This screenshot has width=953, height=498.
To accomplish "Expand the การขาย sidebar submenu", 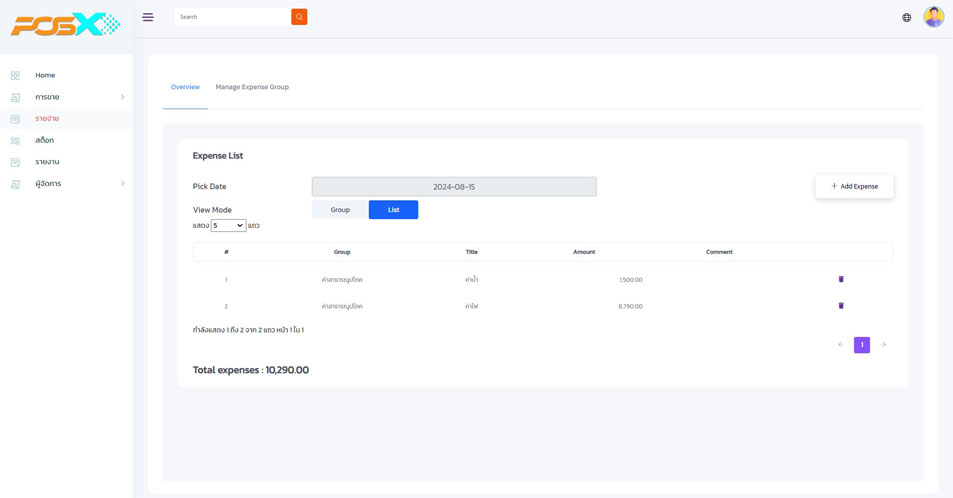I will (x=122, y=97).
